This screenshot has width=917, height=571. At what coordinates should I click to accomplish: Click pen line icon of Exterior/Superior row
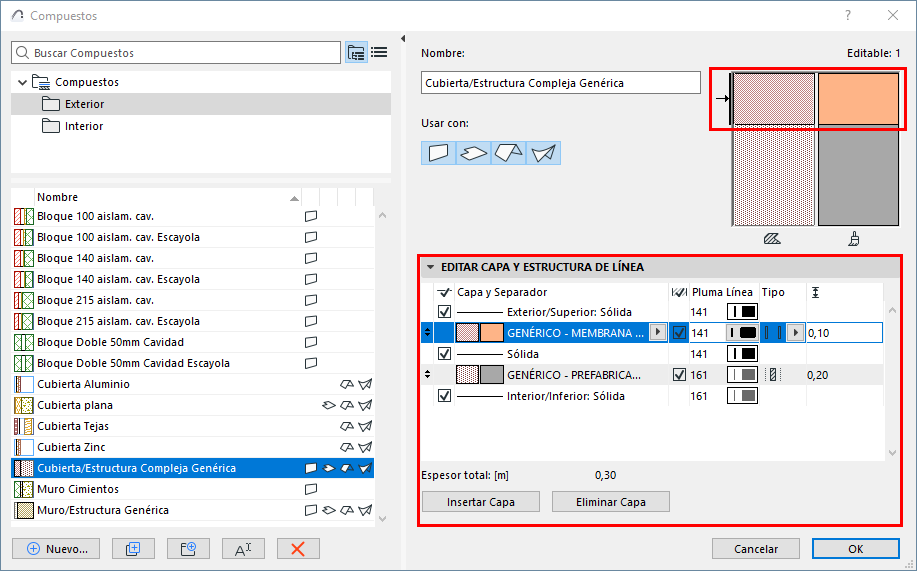(742, 312)
